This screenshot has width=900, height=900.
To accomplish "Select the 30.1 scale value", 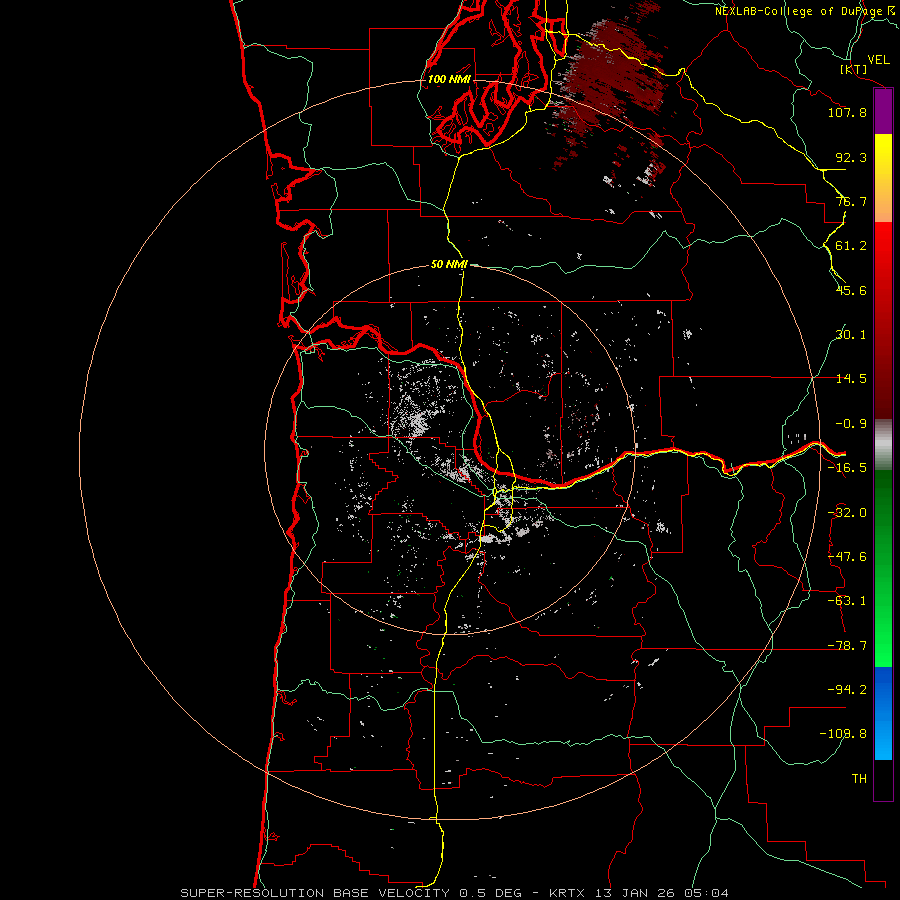I will click(851, 335).
